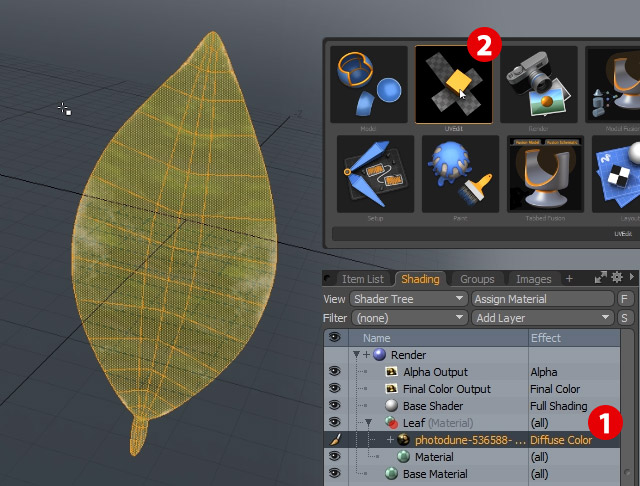Open the Filter (none) dropdown
This screenshot has width=640, height=486.
coord(409,318)
